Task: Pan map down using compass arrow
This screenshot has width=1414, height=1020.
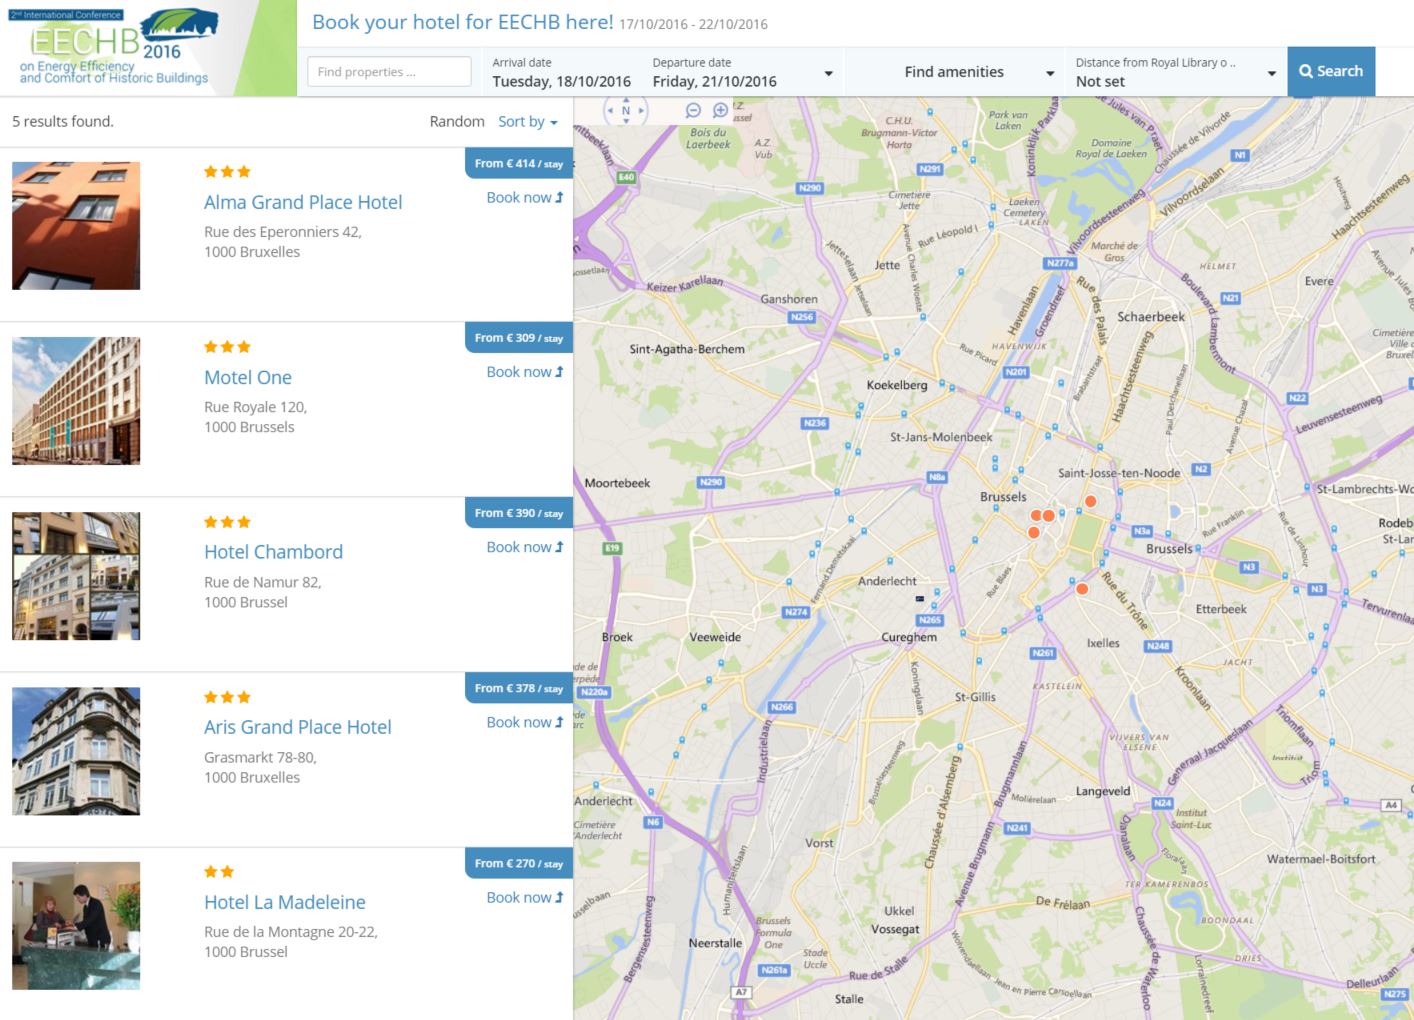Action: [x=626, y=122]
